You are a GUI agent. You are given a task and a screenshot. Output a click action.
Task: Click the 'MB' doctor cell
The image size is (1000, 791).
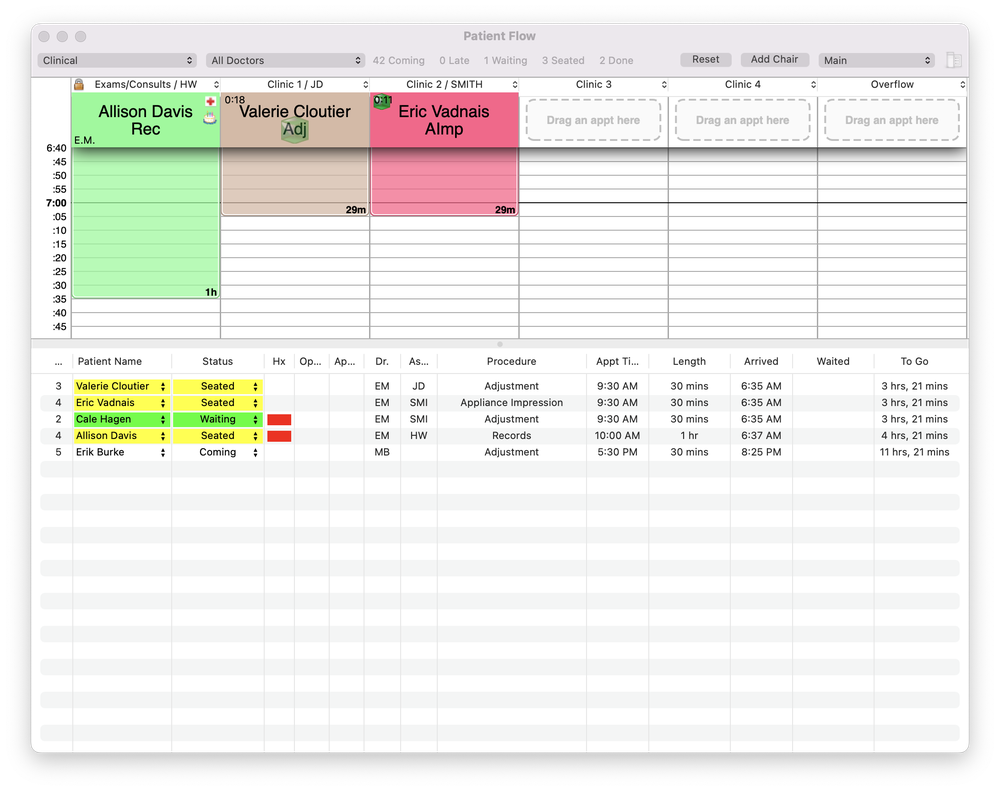381,452
